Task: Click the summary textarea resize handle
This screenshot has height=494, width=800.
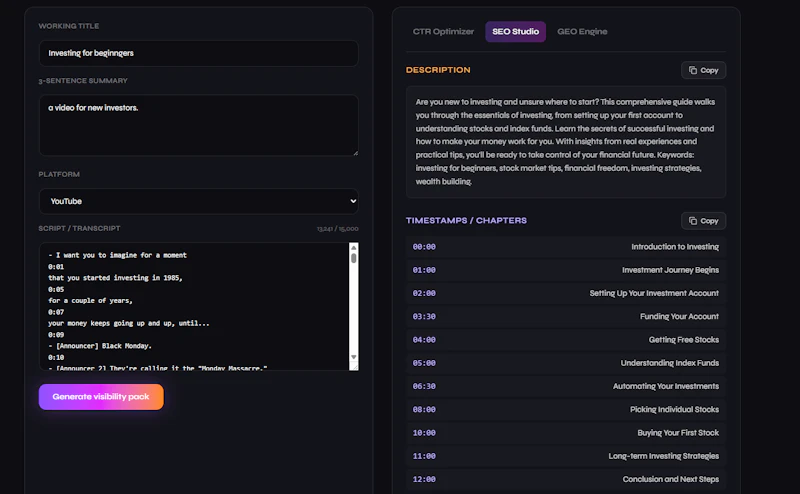Action: tap(355, 153)
